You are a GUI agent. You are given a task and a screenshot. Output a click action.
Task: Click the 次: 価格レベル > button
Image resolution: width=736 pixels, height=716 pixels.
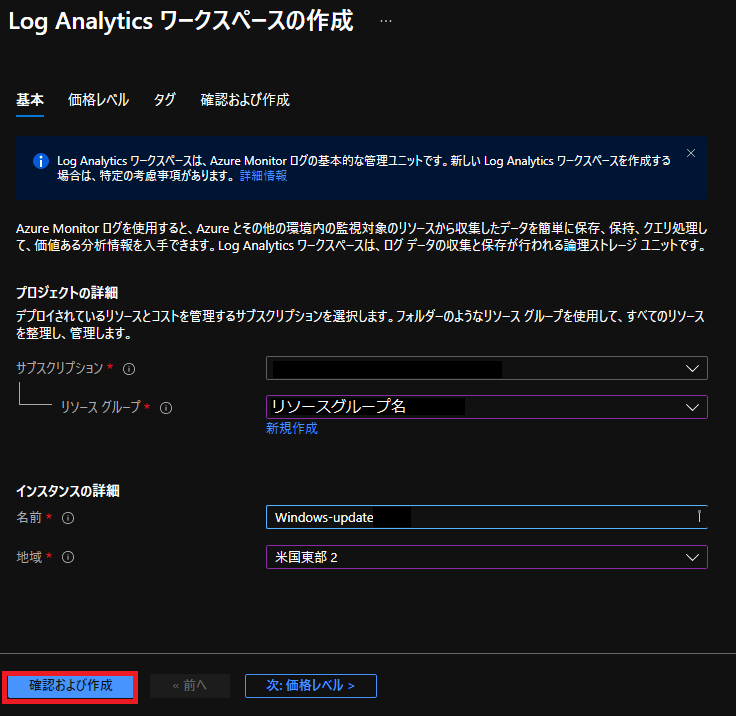[311, 686]
